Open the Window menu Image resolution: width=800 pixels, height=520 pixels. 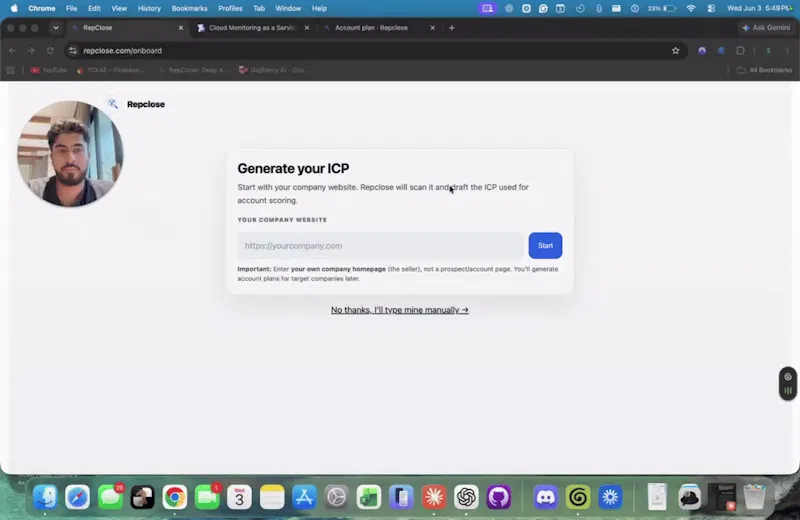[288, 8]
